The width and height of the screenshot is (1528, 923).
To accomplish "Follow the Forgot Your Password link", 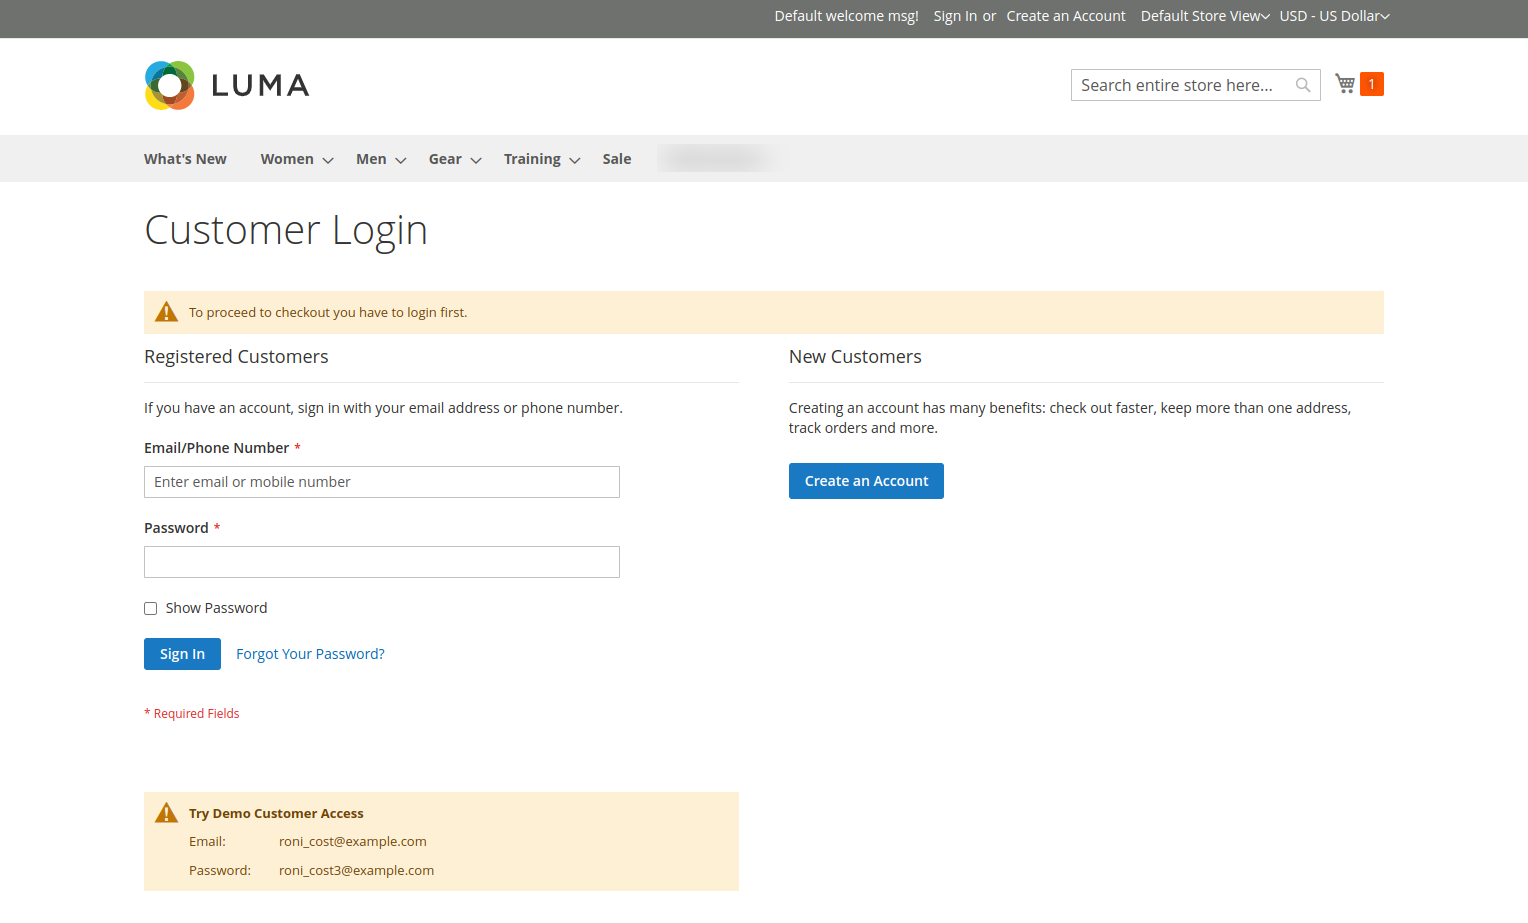I will point(310,654).
